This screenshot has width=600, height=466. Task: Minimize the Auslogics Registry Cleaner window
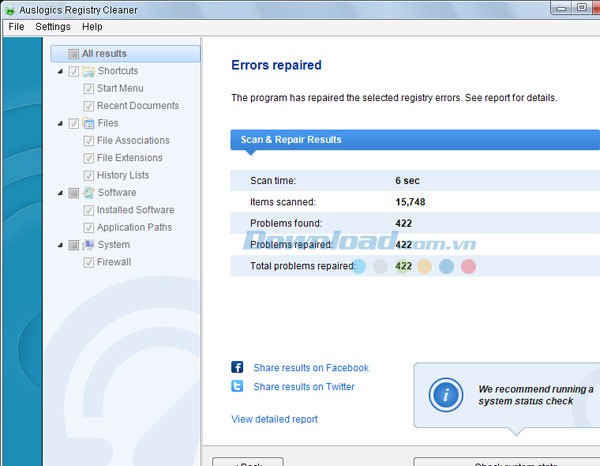561,8
